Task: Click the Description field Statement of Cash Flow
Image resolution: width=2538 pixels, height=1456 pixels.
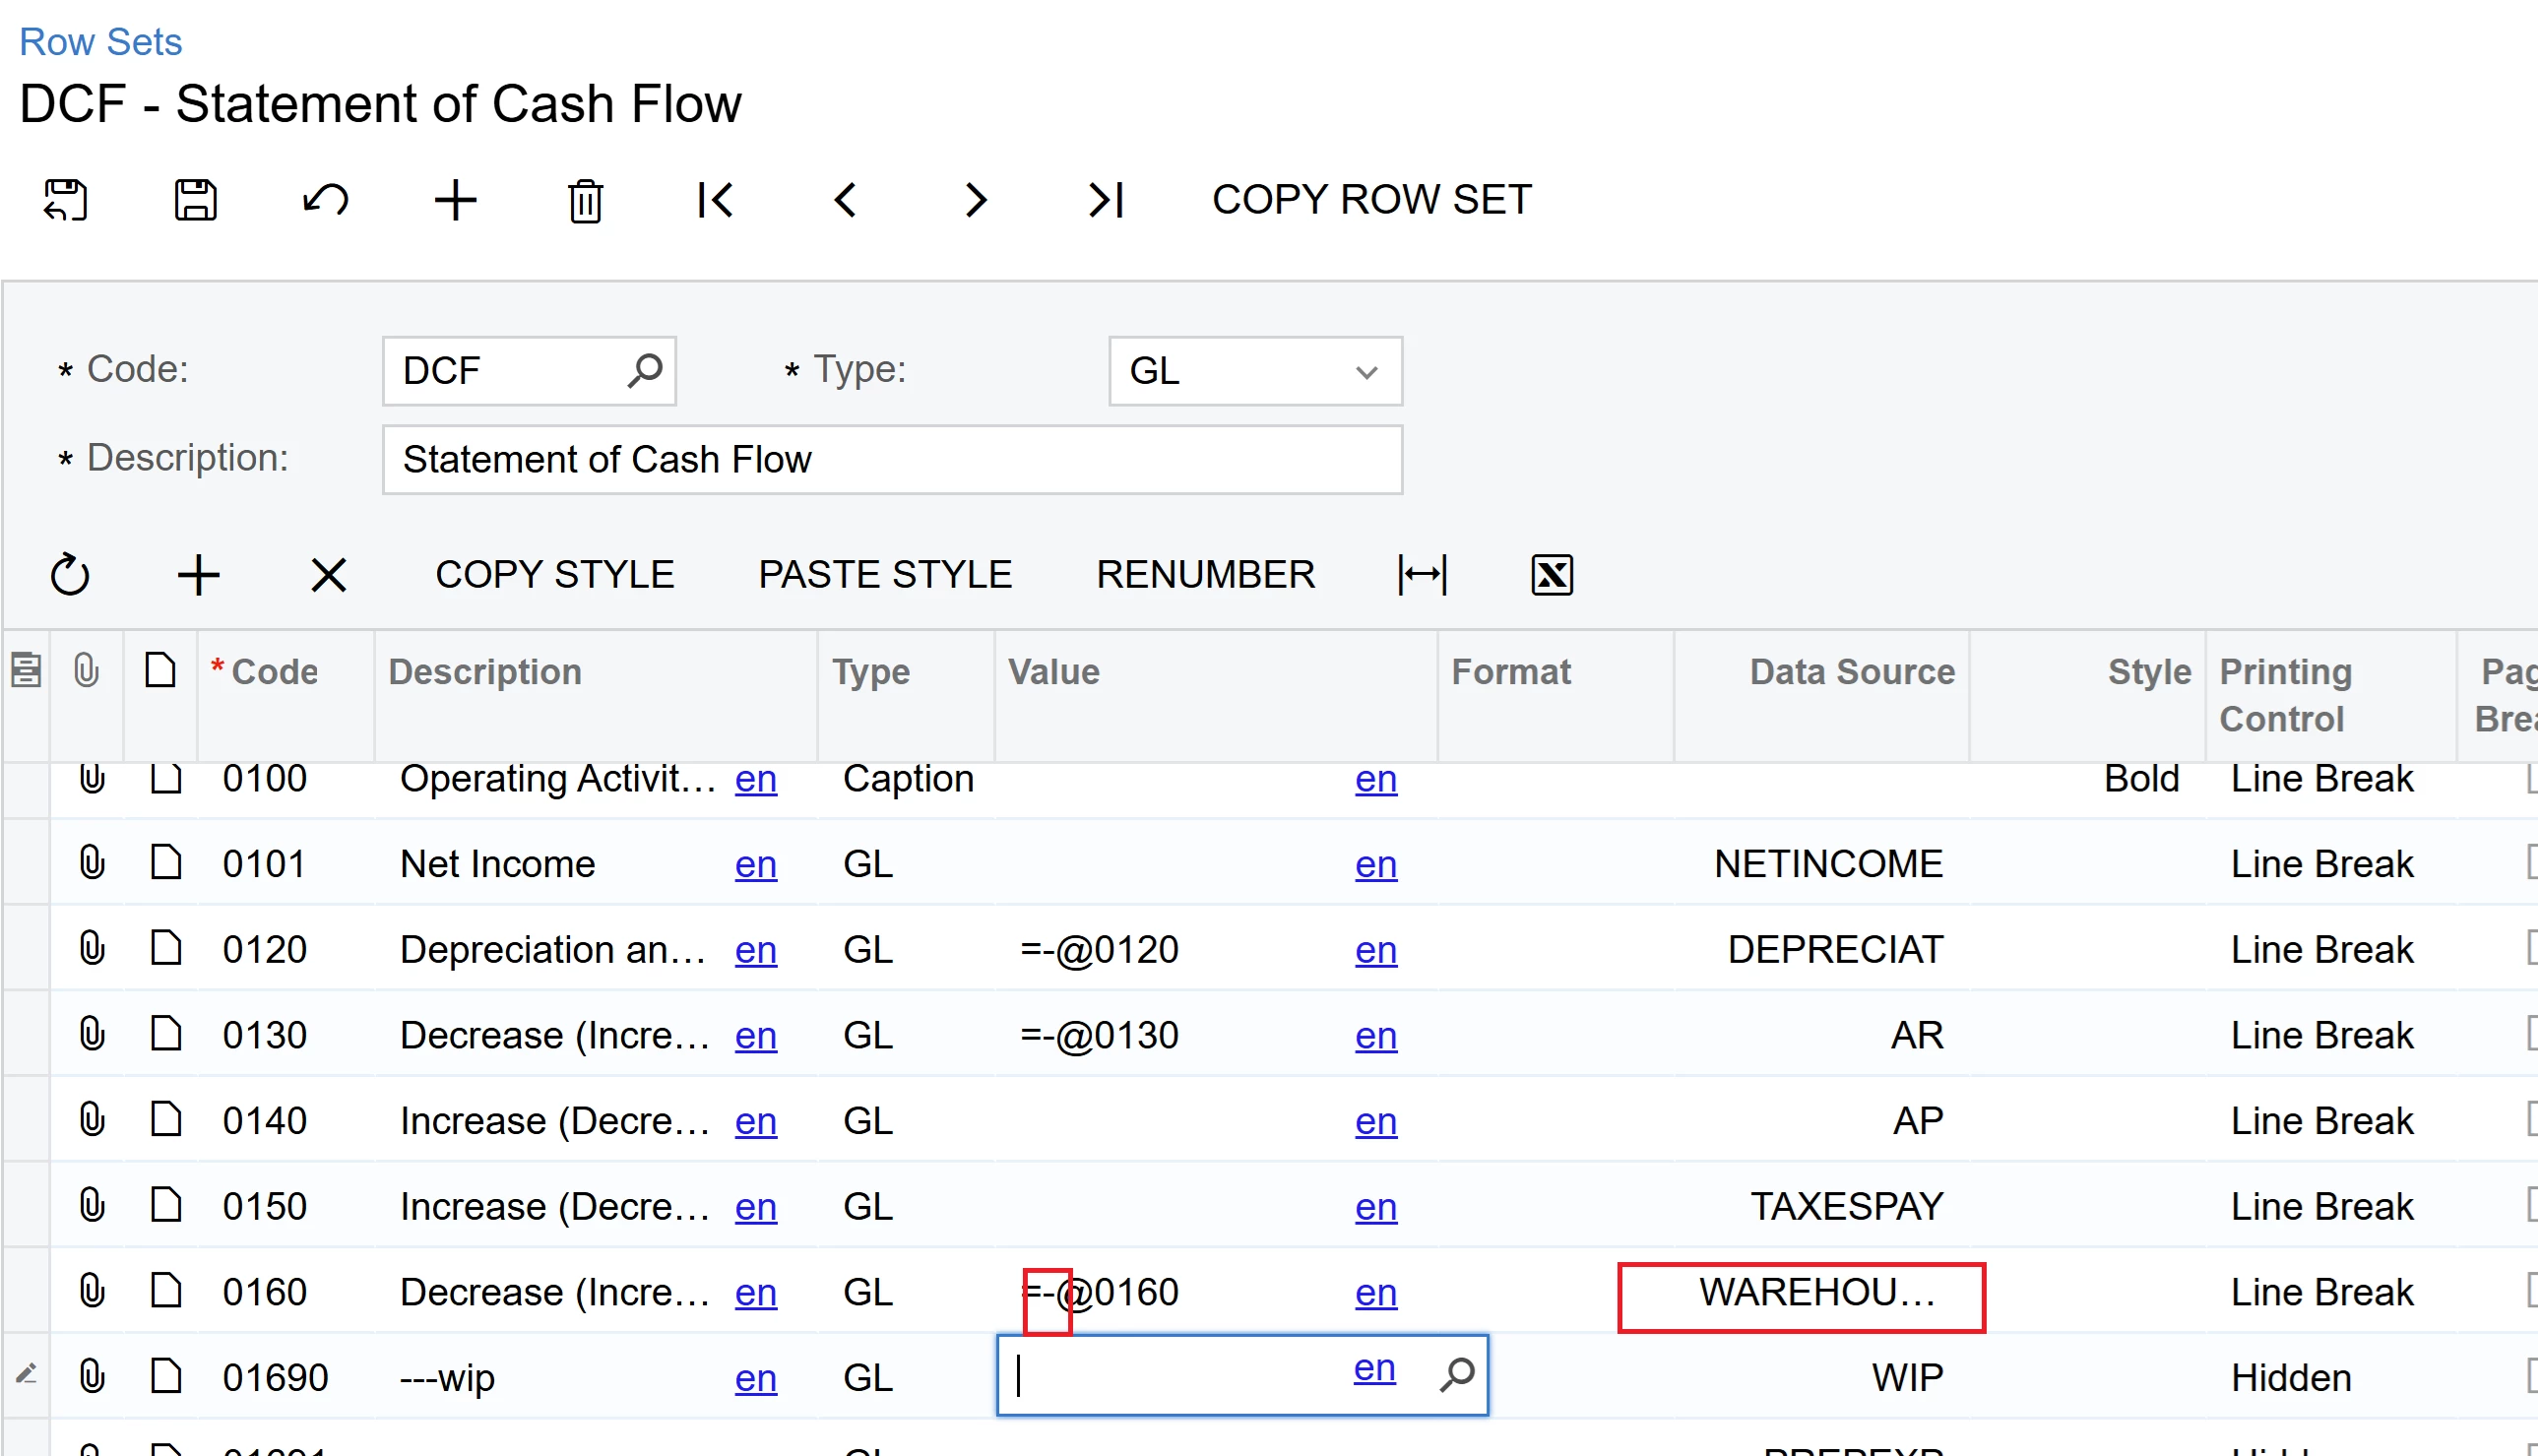Action: coord(891,460)
